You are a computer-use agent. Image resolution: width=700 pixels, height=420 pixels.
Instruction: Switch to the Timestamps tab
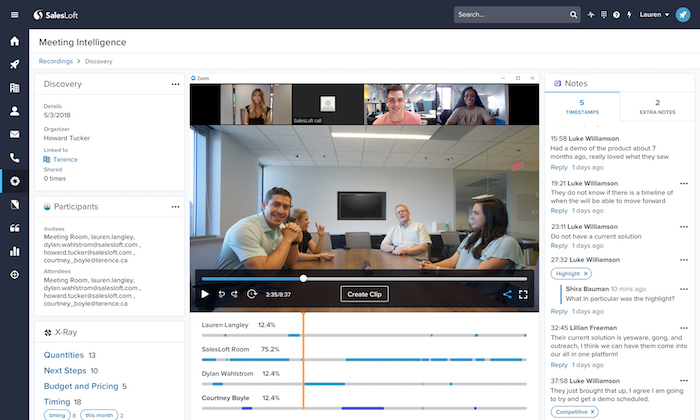tap(582, 107)
